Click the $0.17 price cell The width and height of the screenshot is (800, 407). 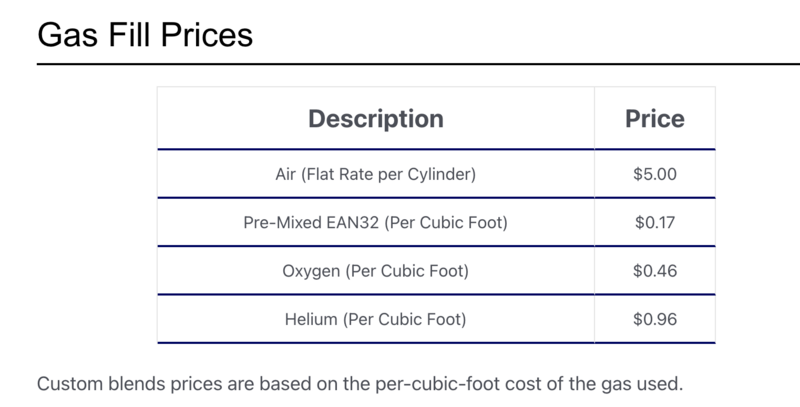[x=655, y=222]
